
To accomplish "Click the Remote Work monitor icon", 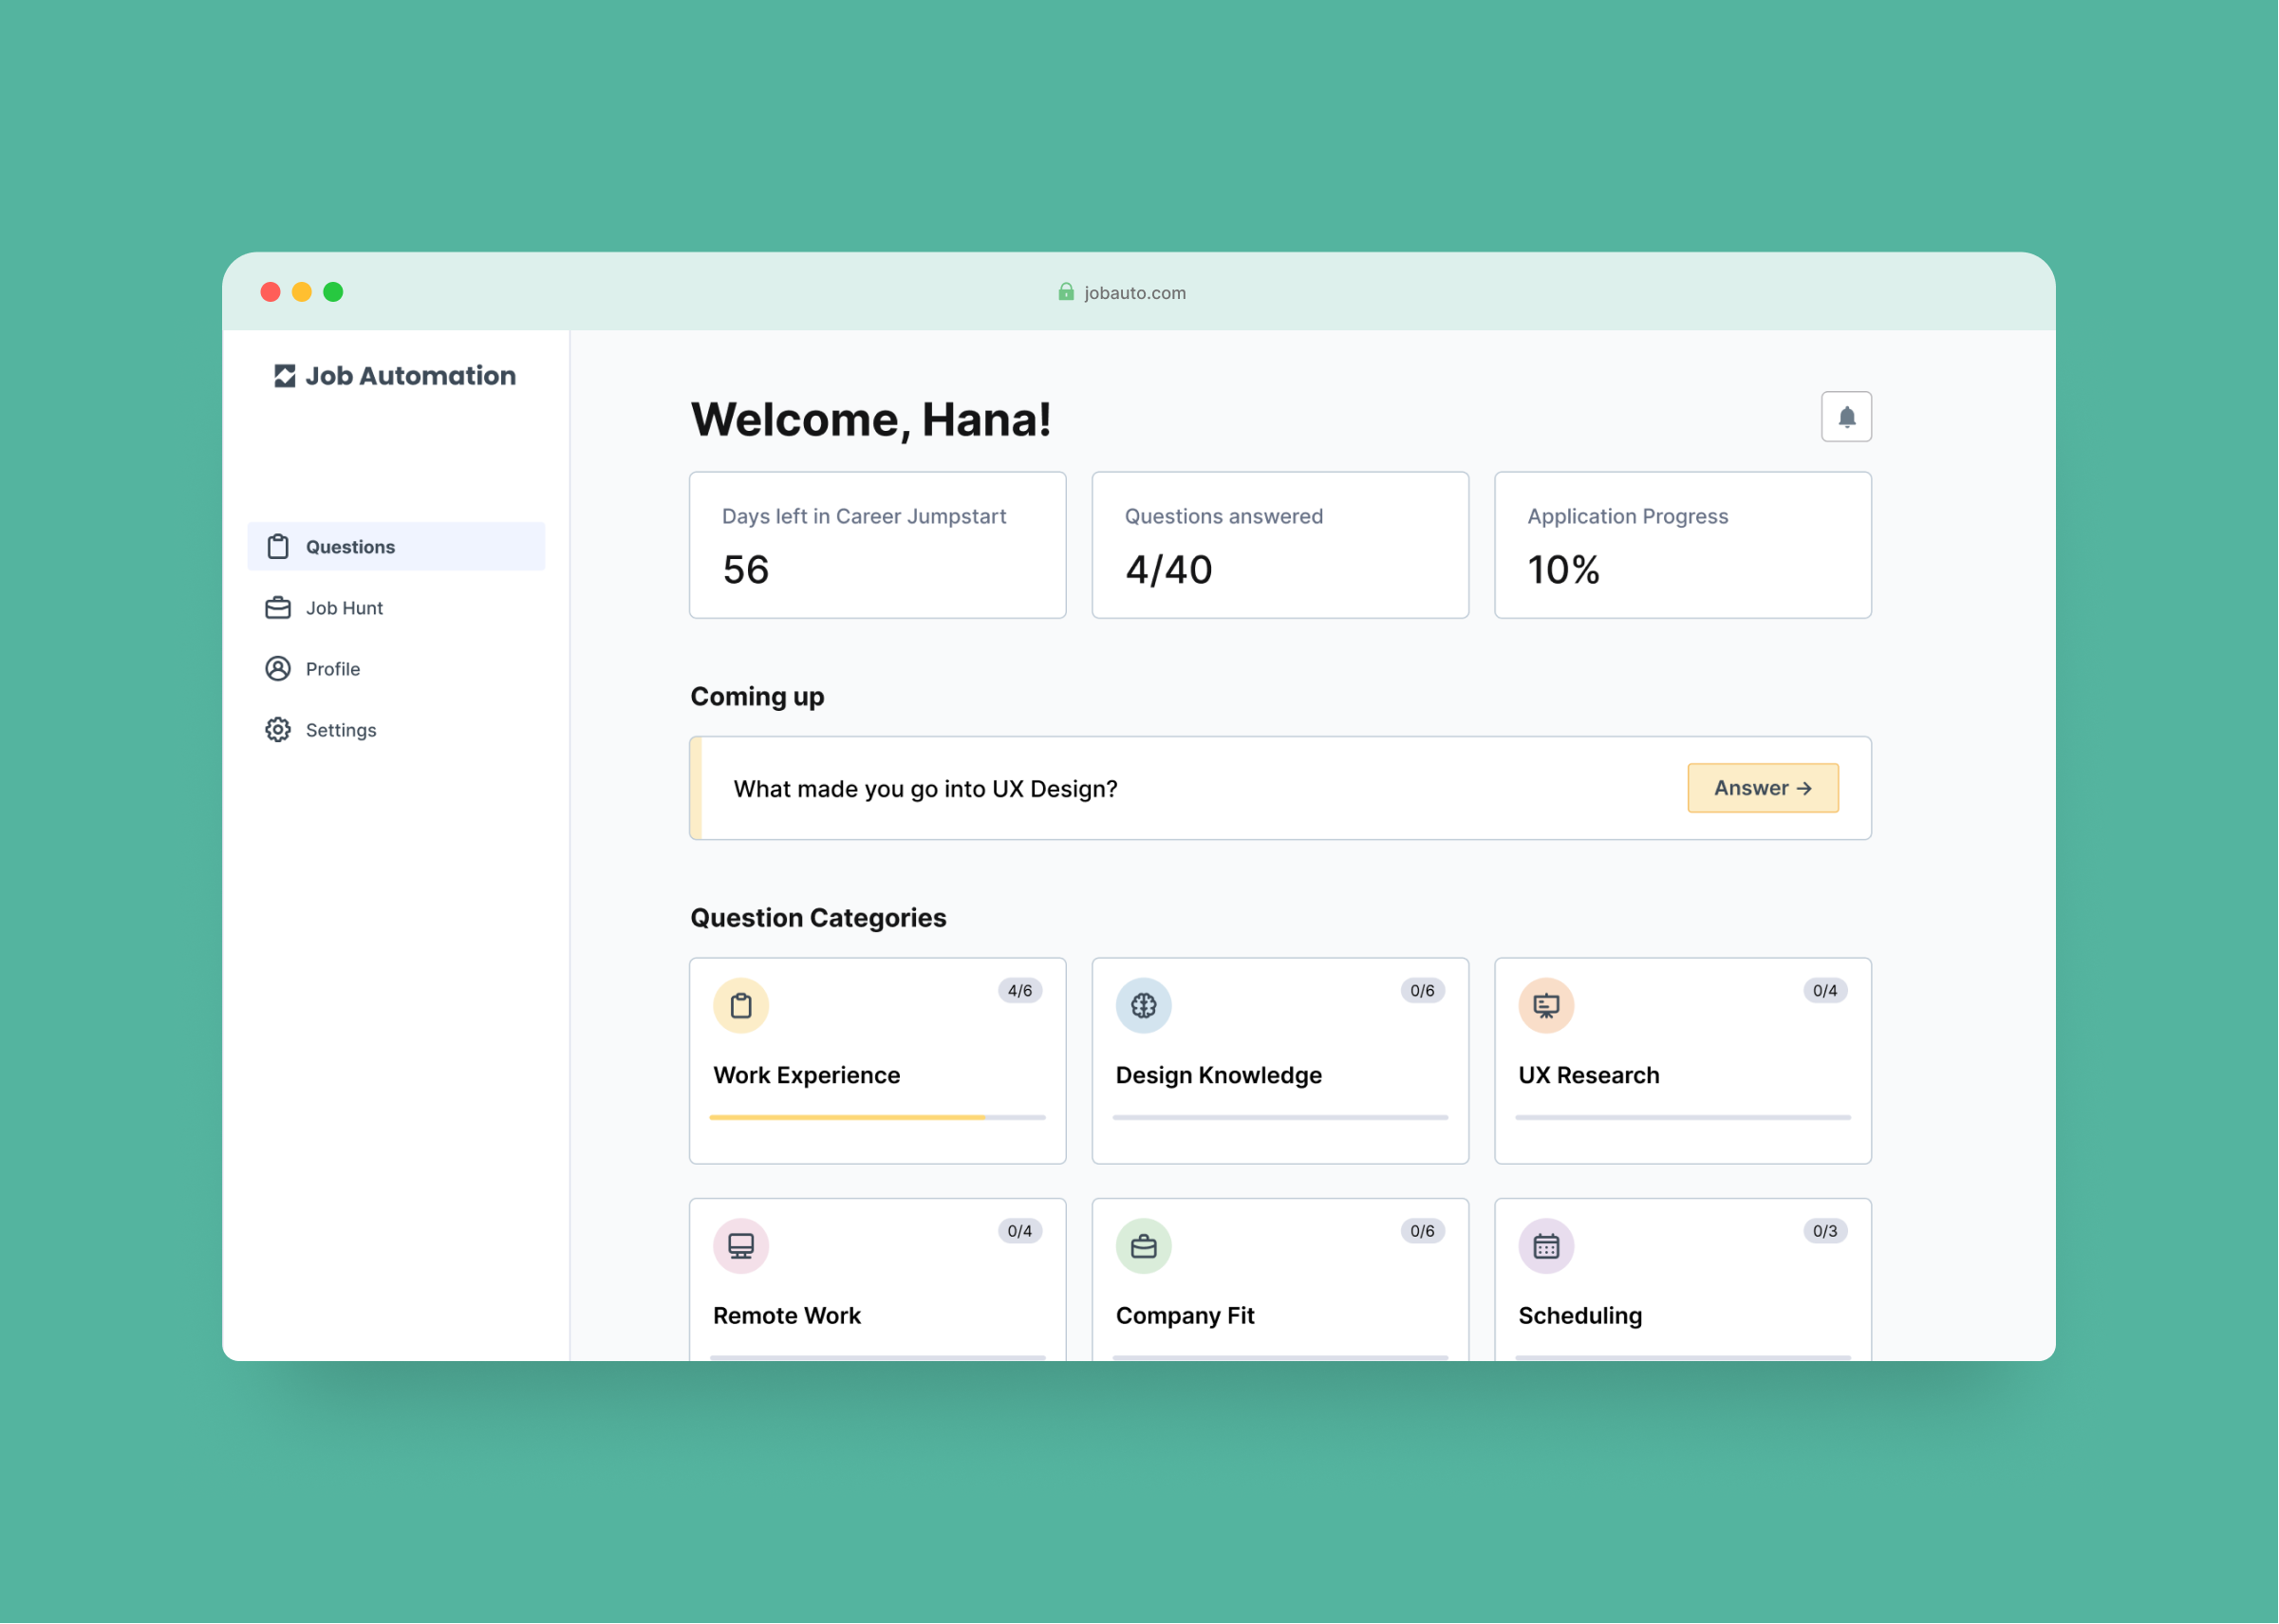I will coord(740,1245).
